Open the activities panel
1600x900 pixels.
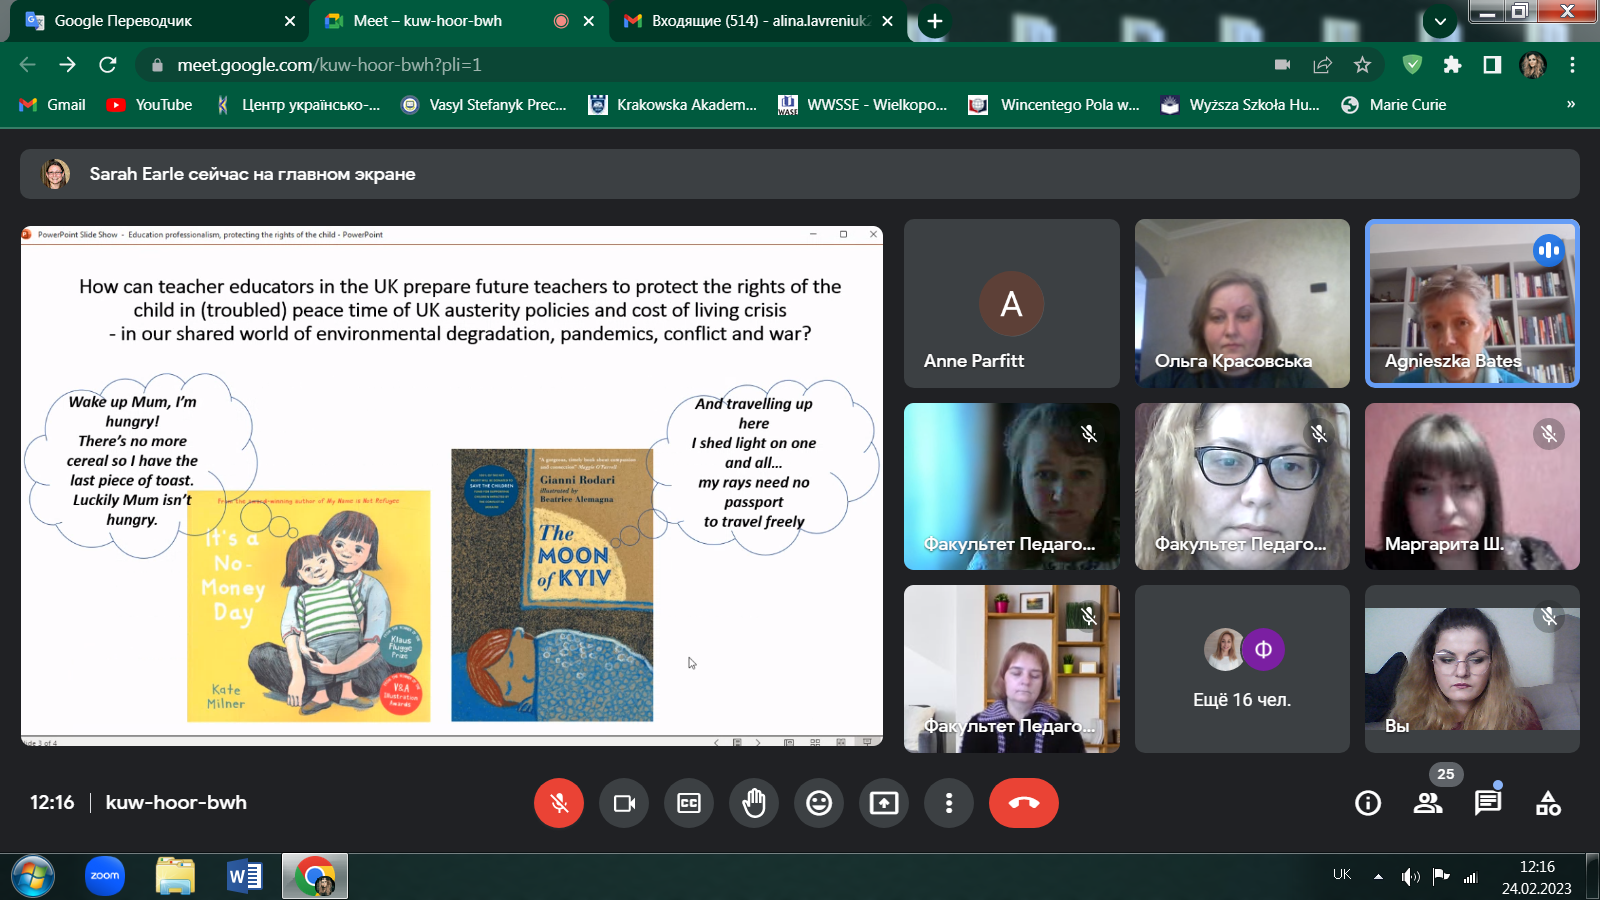[x=1548, y=803]
